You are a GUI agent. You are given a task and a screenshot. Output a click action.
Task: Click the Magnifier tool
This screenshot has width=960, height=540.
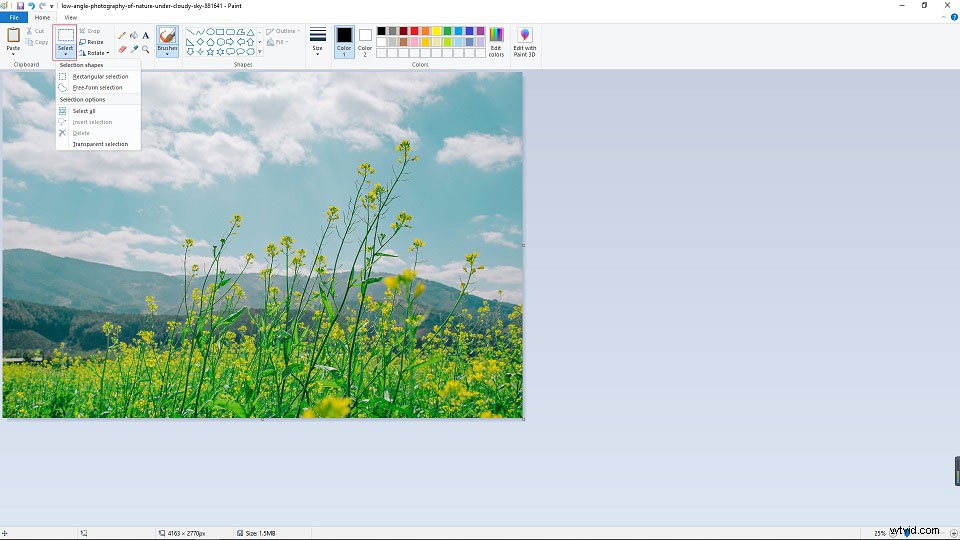(146, 49)
